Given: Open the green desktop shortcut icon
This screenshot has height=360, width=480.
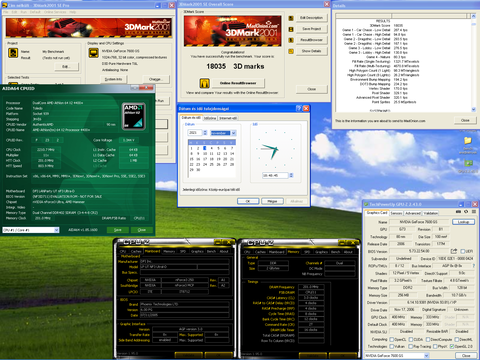Looking at the screenshot, I should pyautogui.click(x=468, y=163).
